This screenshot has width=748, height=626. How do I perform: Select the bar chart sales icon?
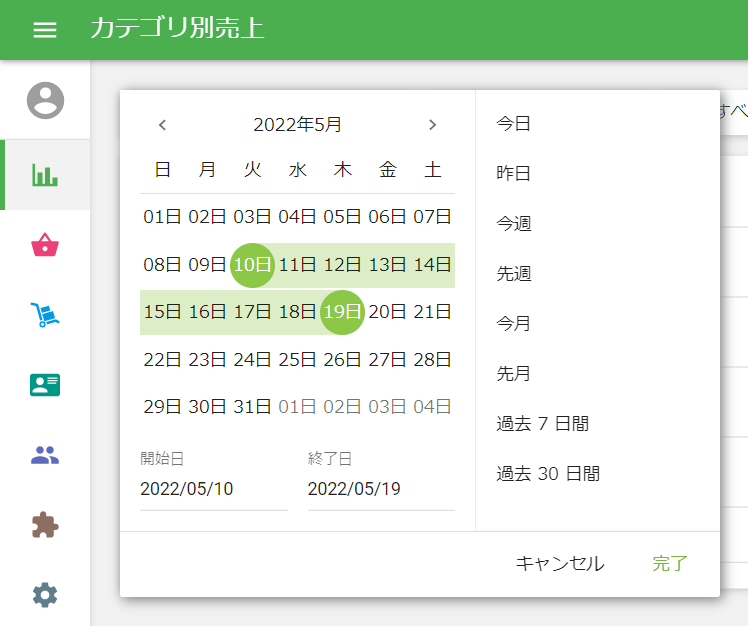click(x=45, y=175)
